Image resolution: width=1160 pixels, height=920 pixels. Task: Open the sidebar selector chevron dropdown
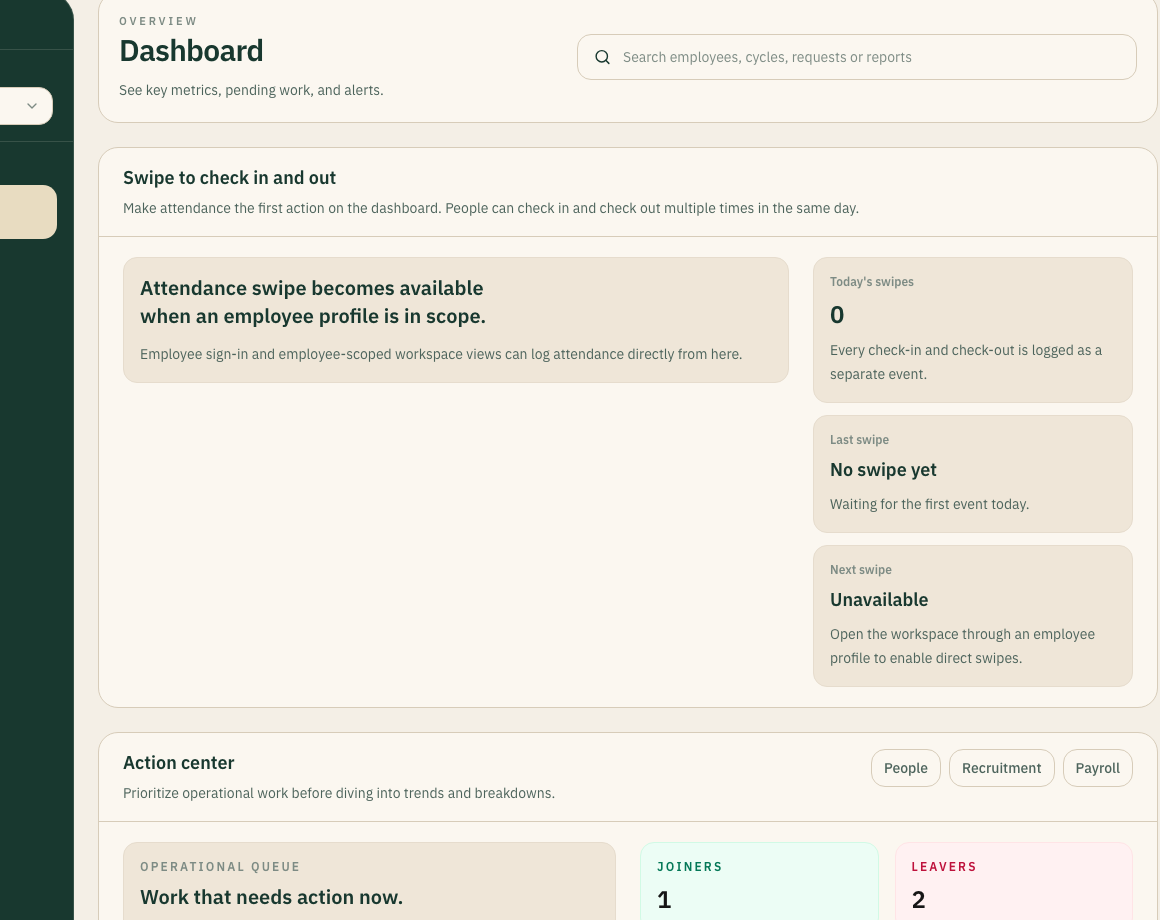click(31, 105)
